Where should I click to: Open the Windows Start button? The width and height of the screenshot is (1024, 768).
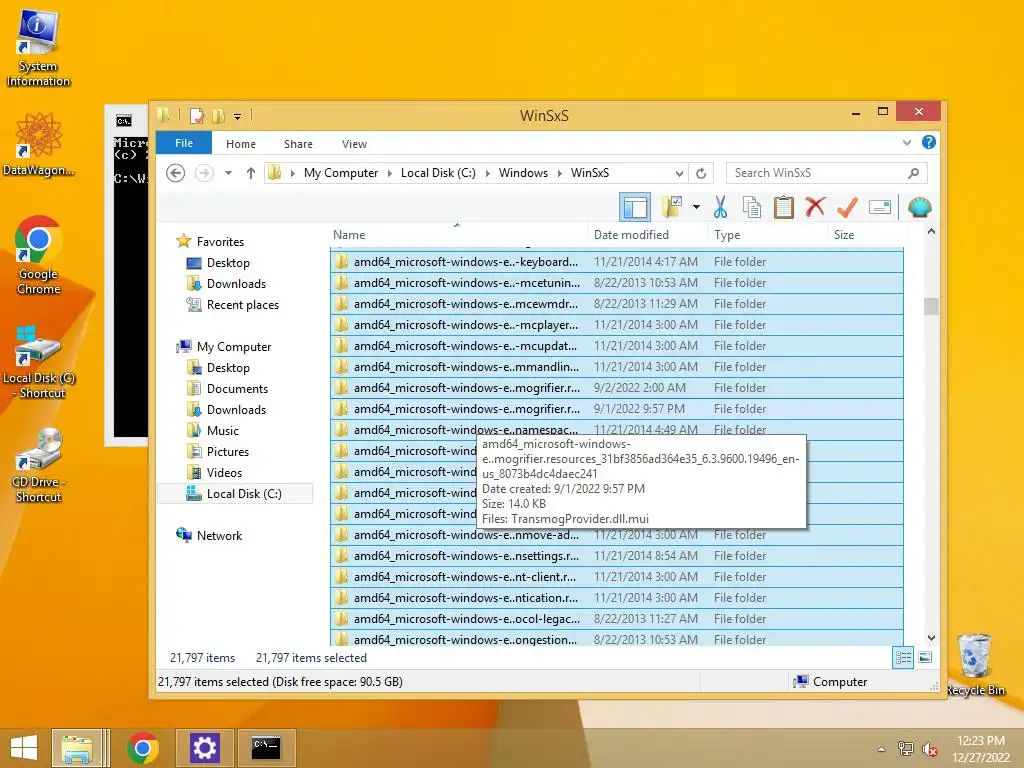click(x=24, y=748)
